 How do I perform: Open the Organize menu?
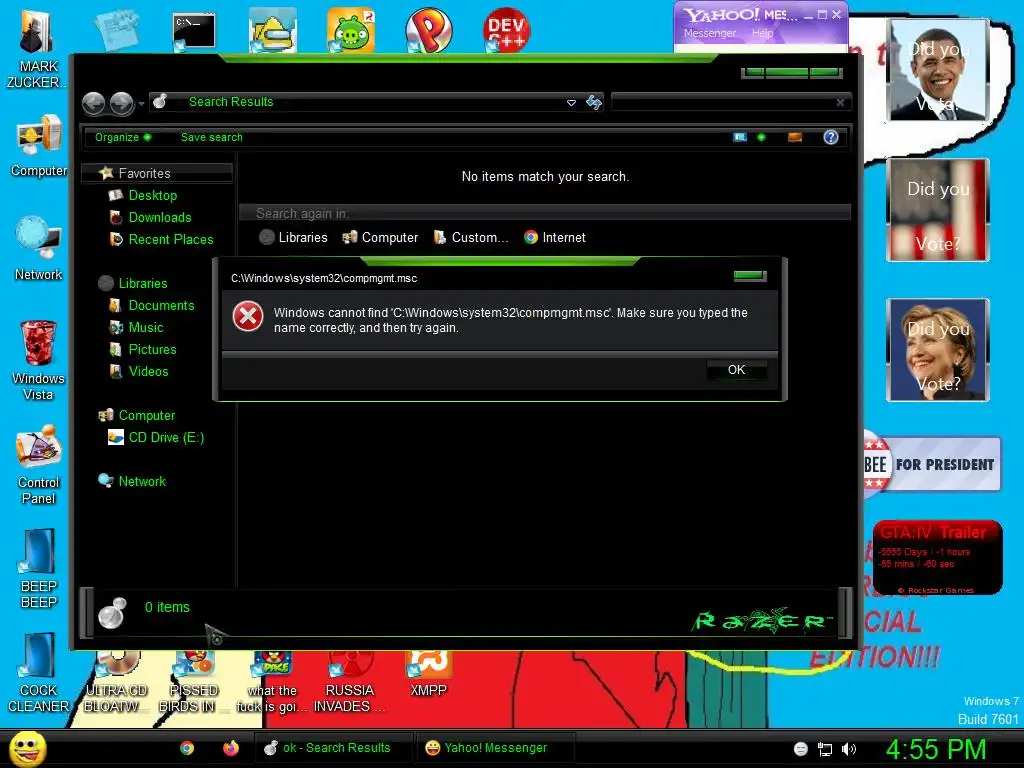[x=123, y=137]
